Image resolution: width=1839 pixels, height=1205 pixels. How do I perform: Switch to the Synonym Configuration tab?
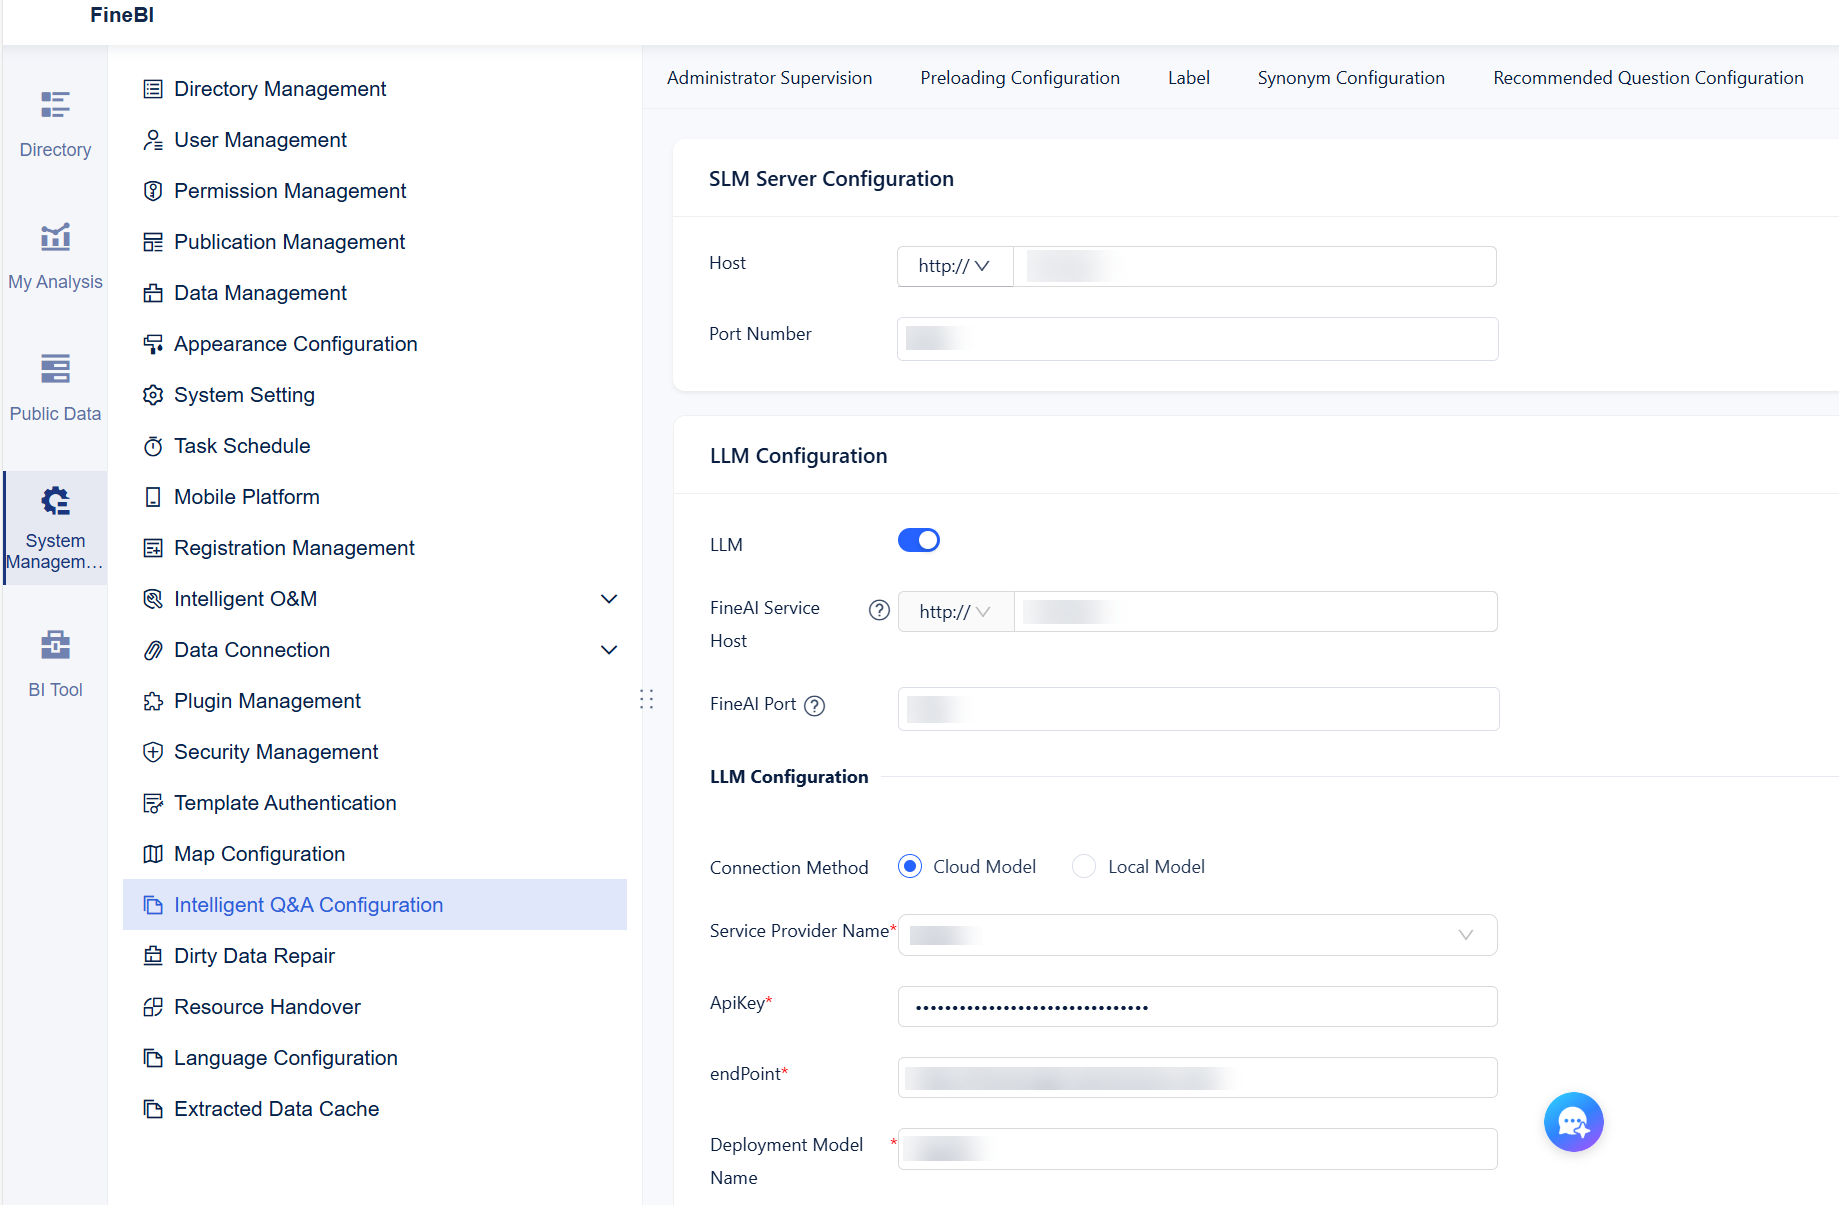pyautogui.click(x=1351, y=77)
